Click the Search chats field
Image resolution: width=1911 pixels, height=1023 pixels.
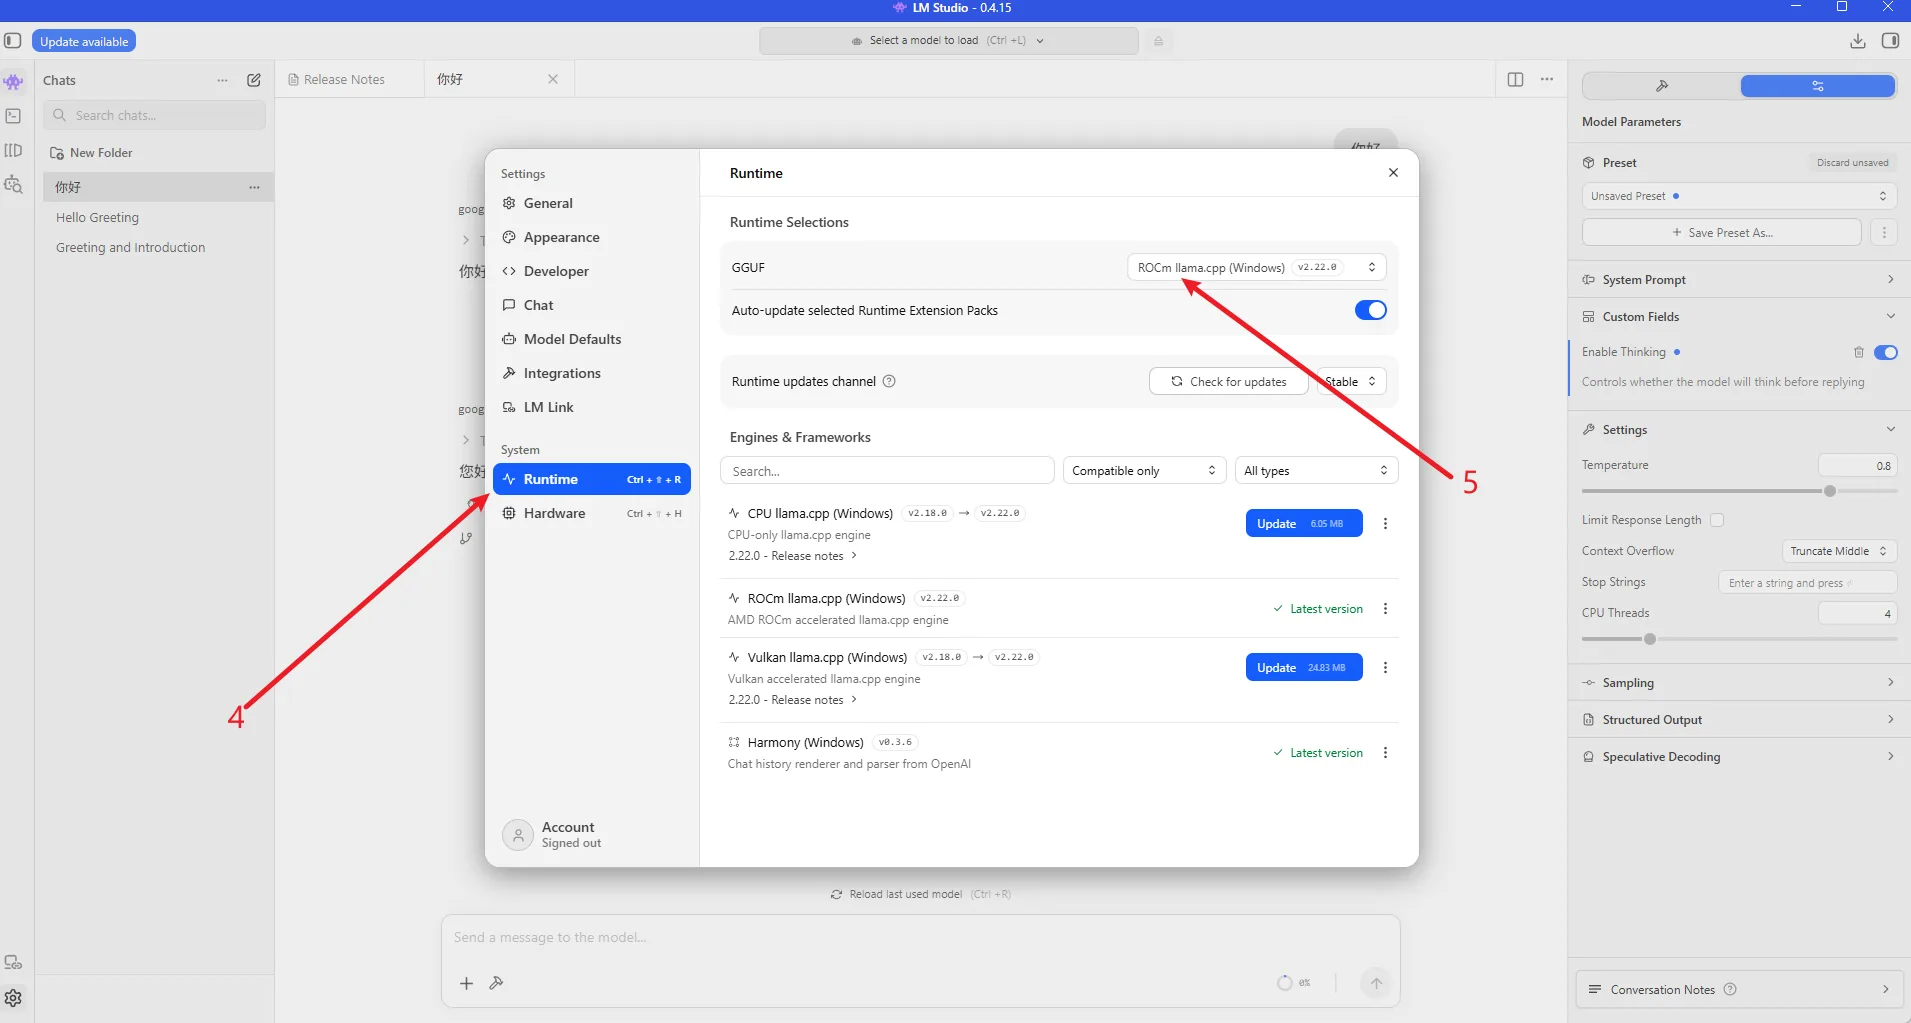(155, 115)
